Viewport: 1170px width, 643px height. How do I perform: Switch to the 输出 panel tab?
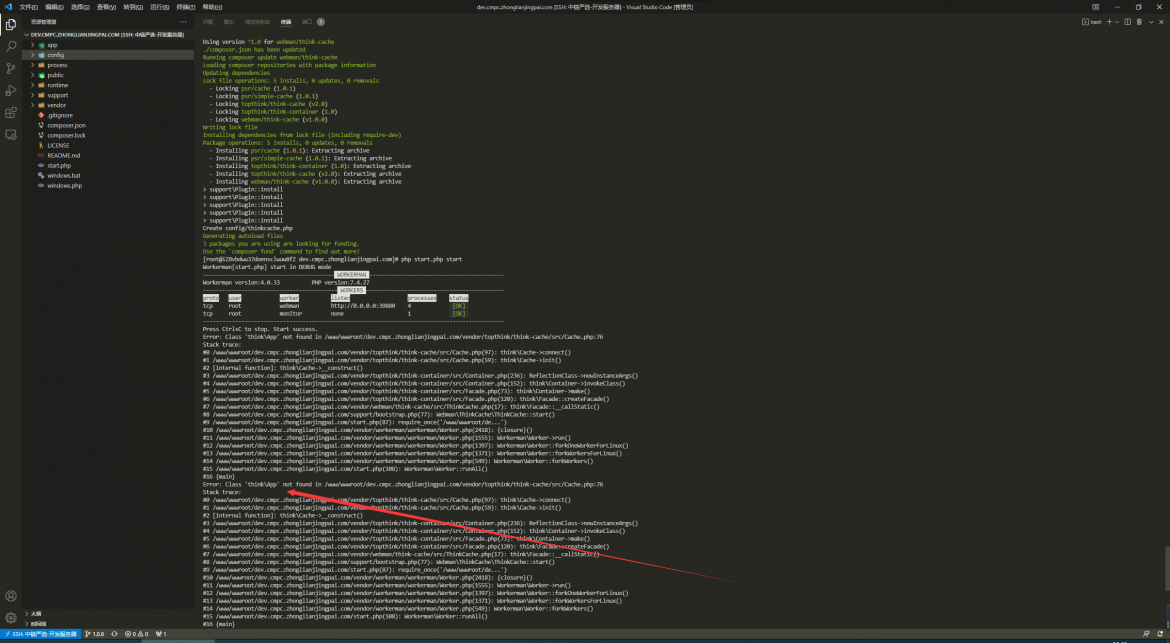229,22
